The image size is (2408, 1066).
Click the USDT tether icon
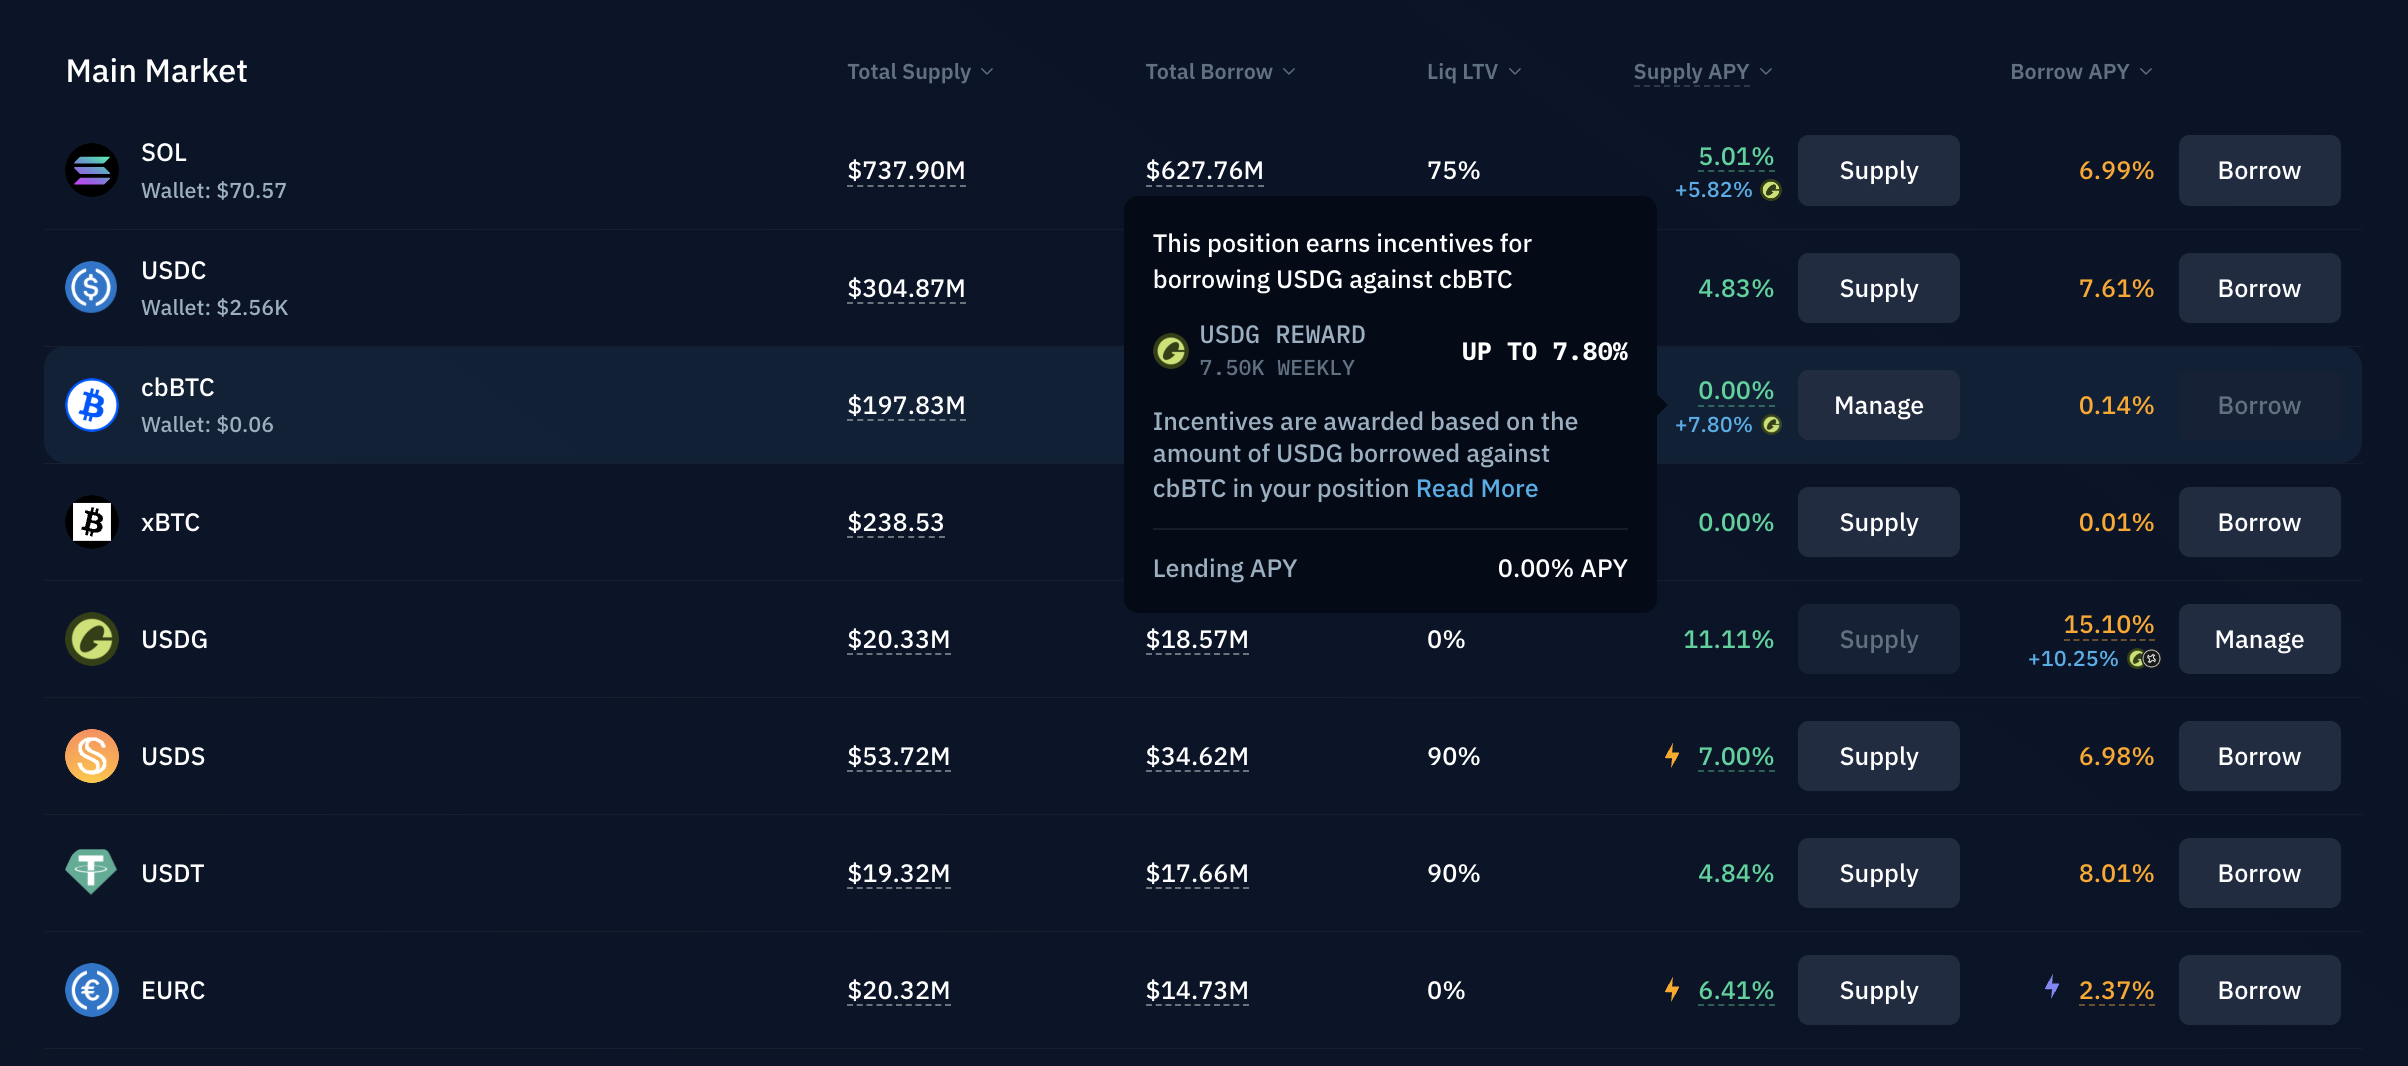pos(91,872)
